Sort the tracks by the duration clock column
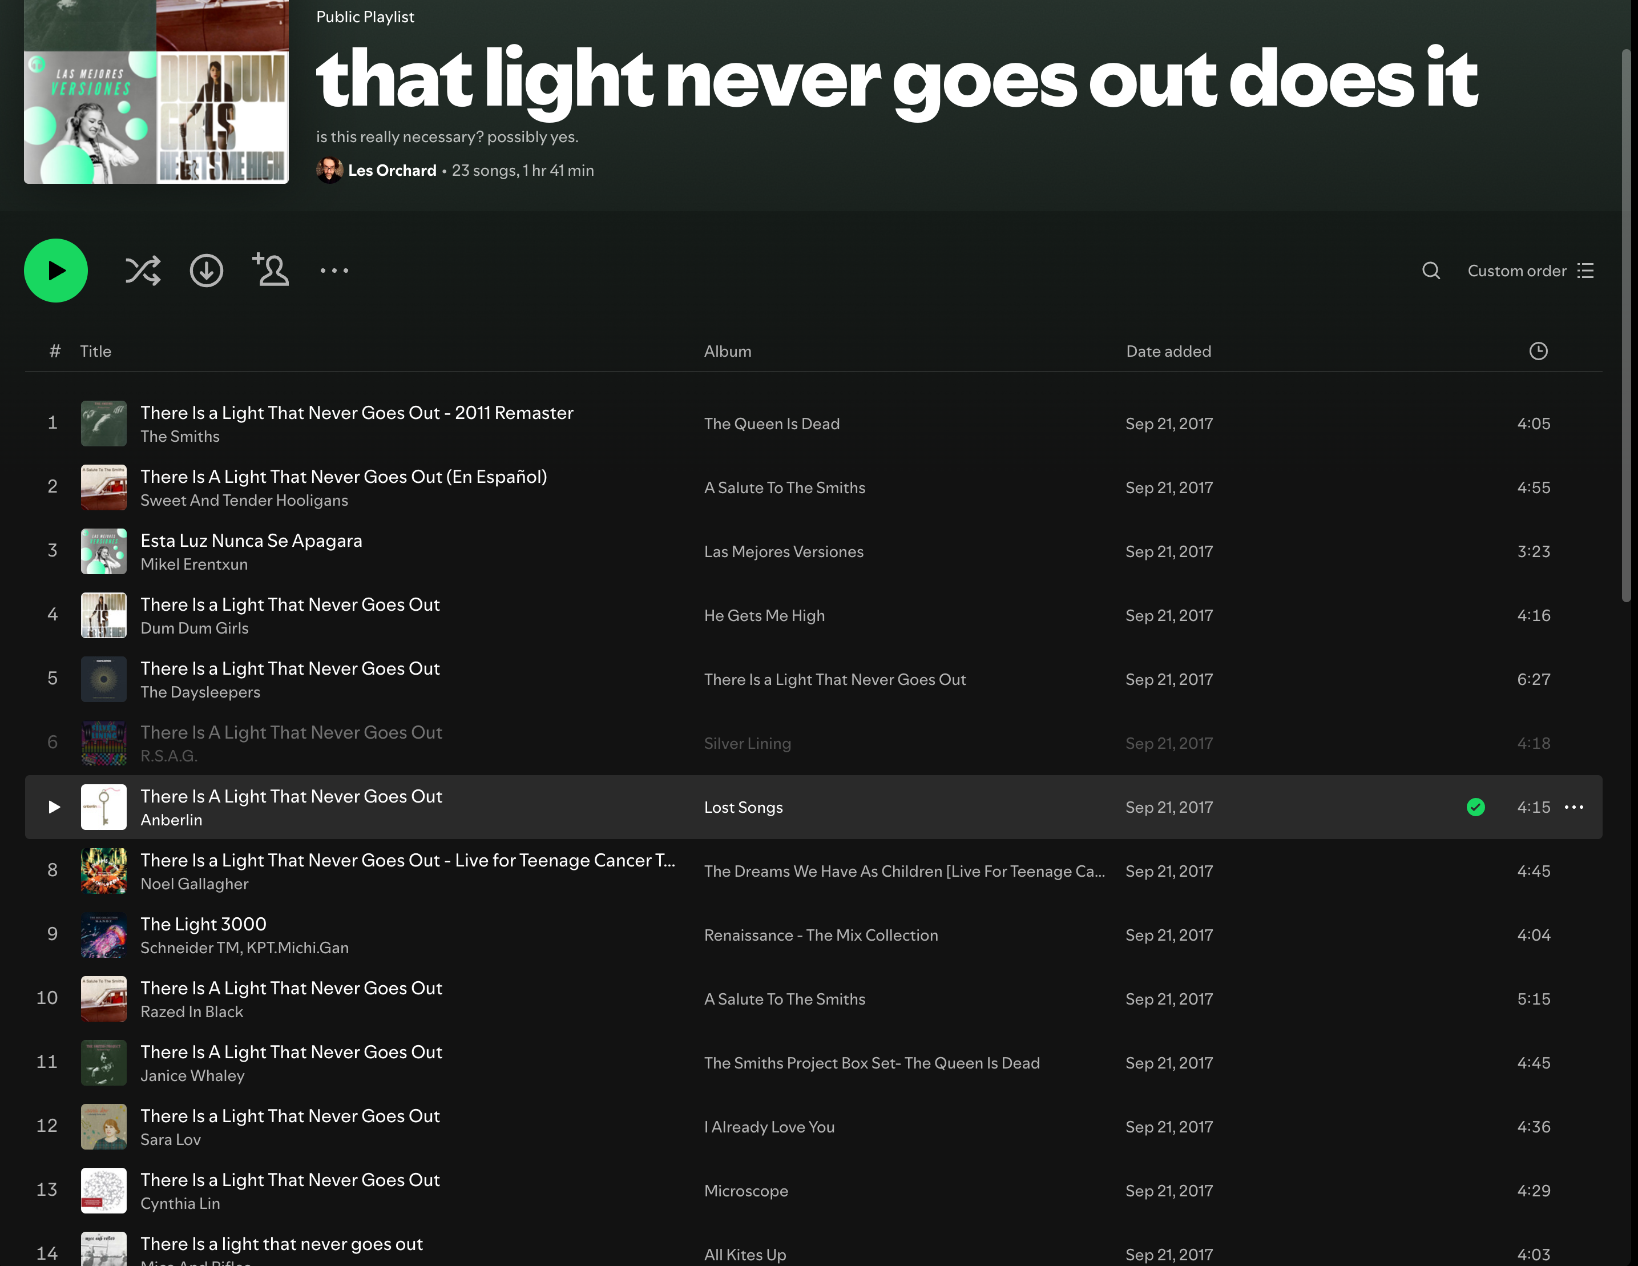This screenshot has height=1266, width=1638. 1539,351
